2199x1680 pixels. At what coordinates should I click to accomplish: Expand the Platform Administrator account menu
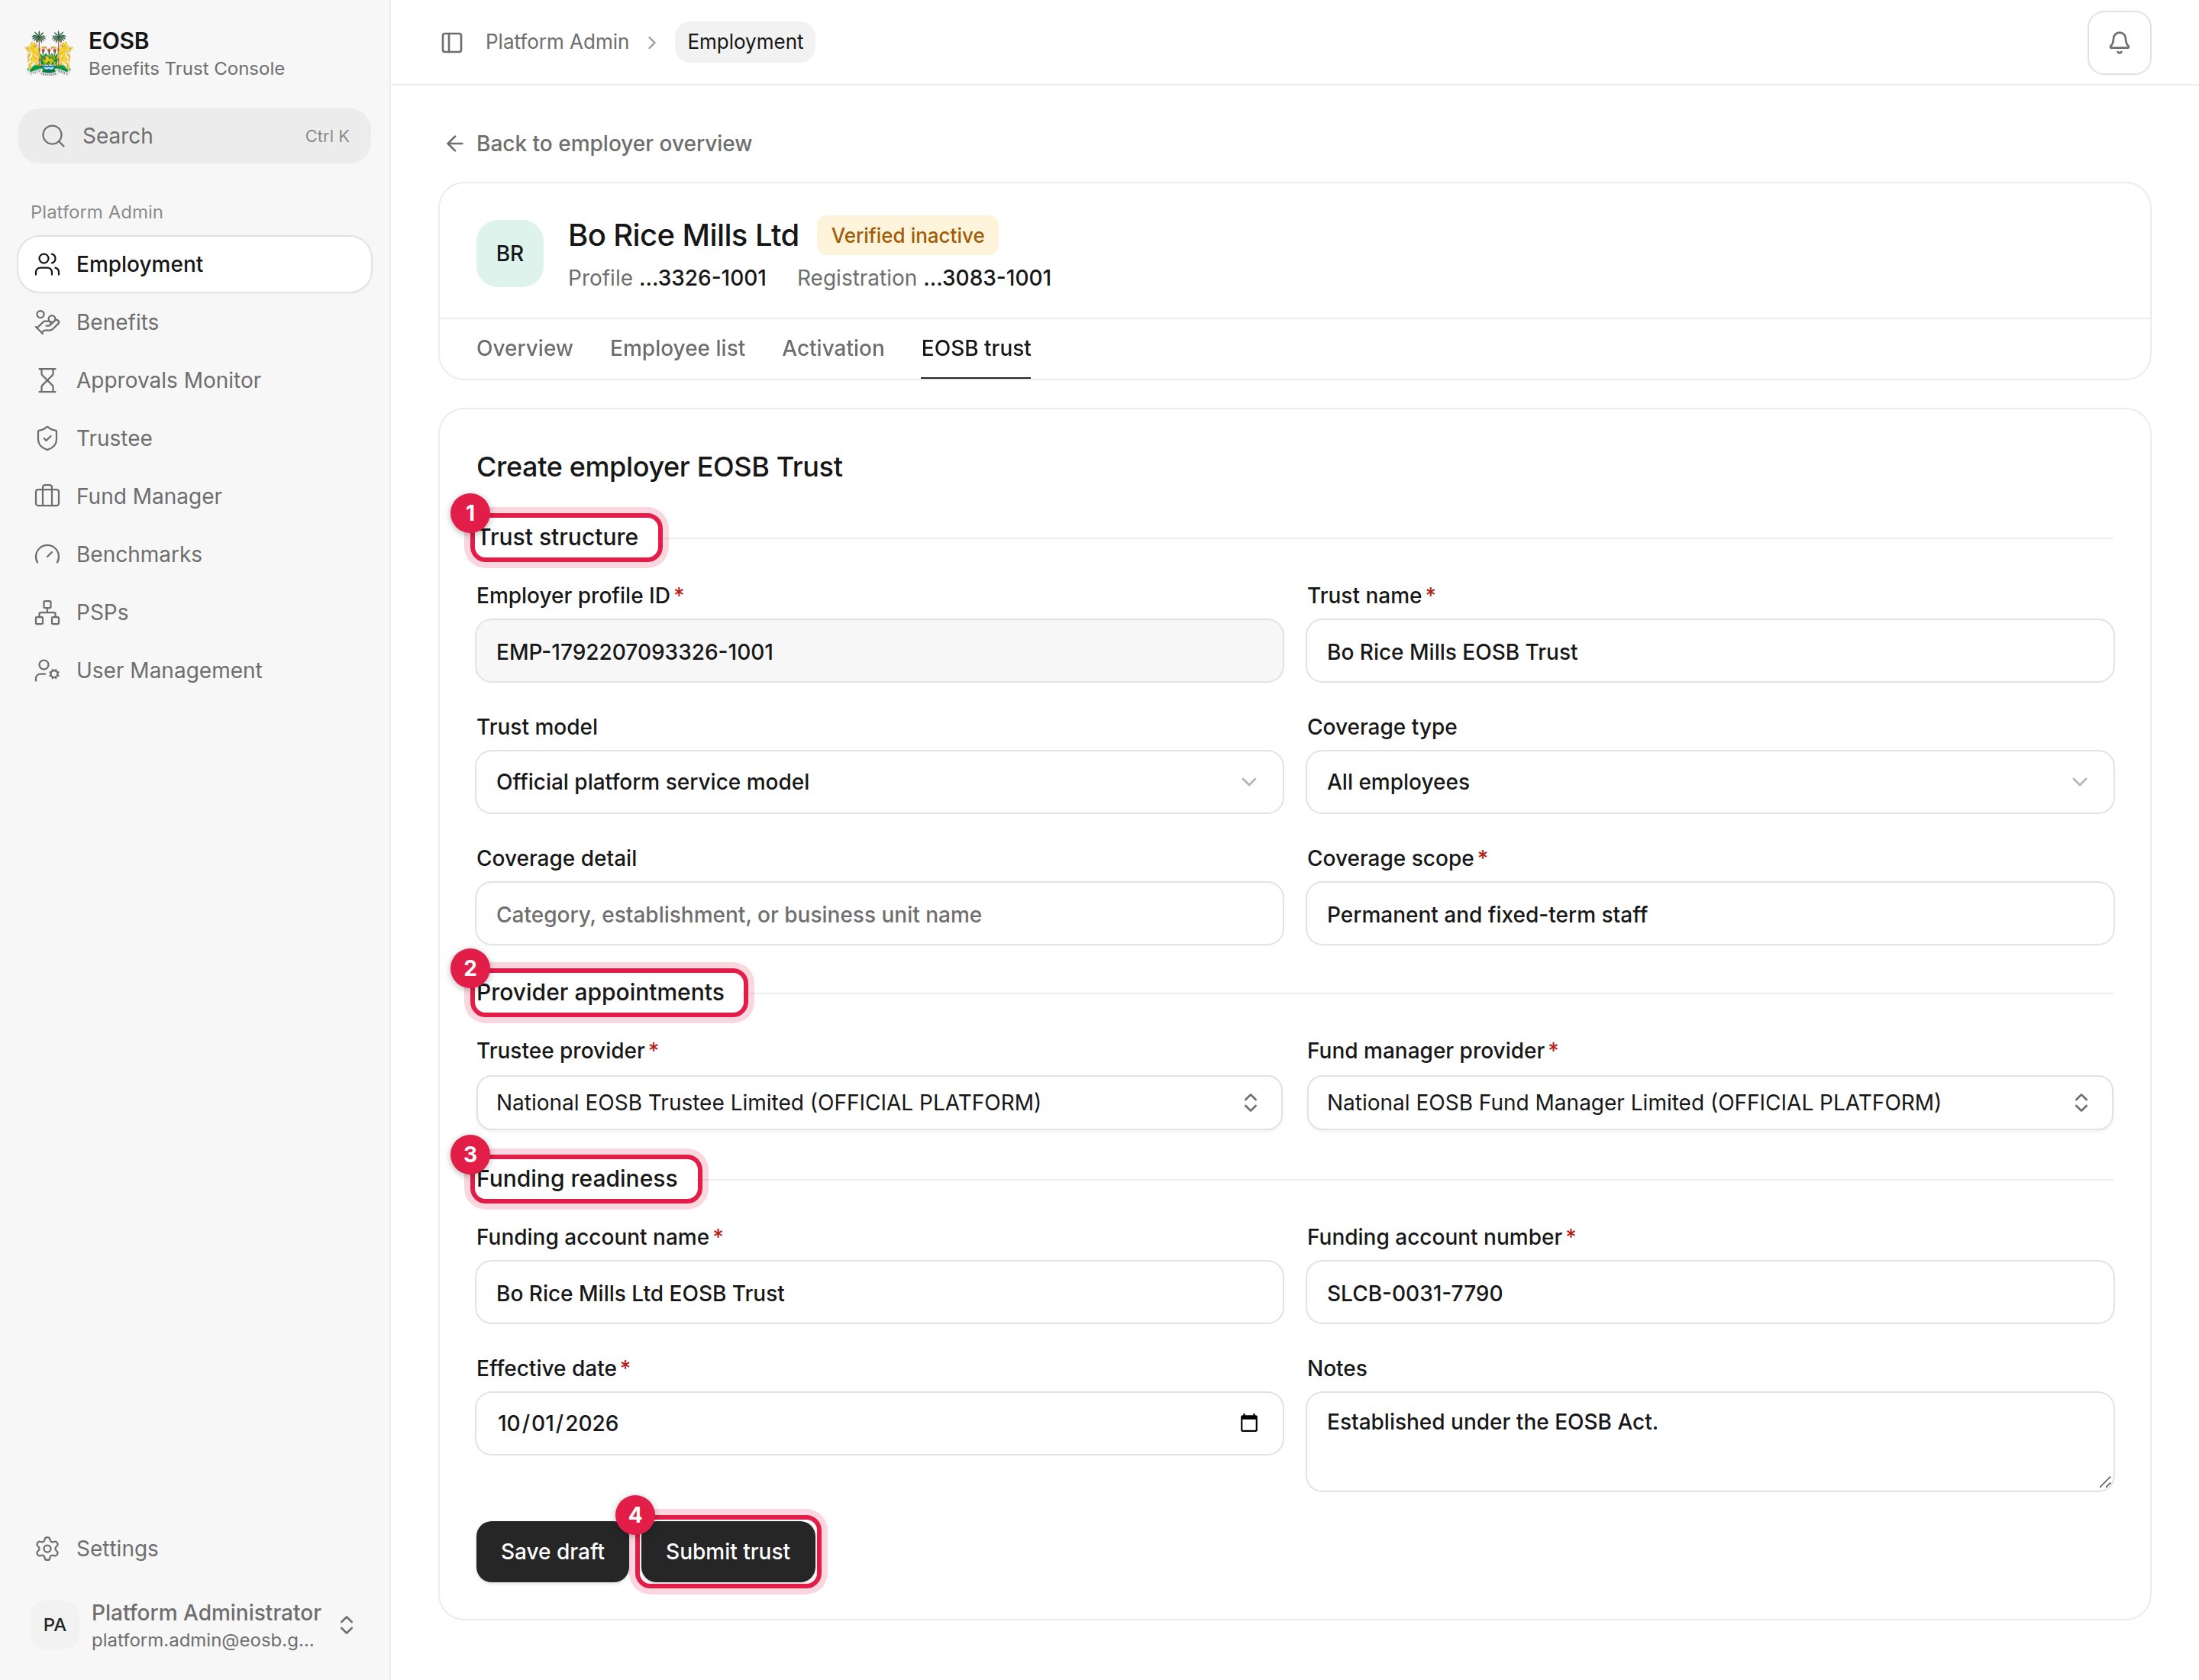(194, 1625)
